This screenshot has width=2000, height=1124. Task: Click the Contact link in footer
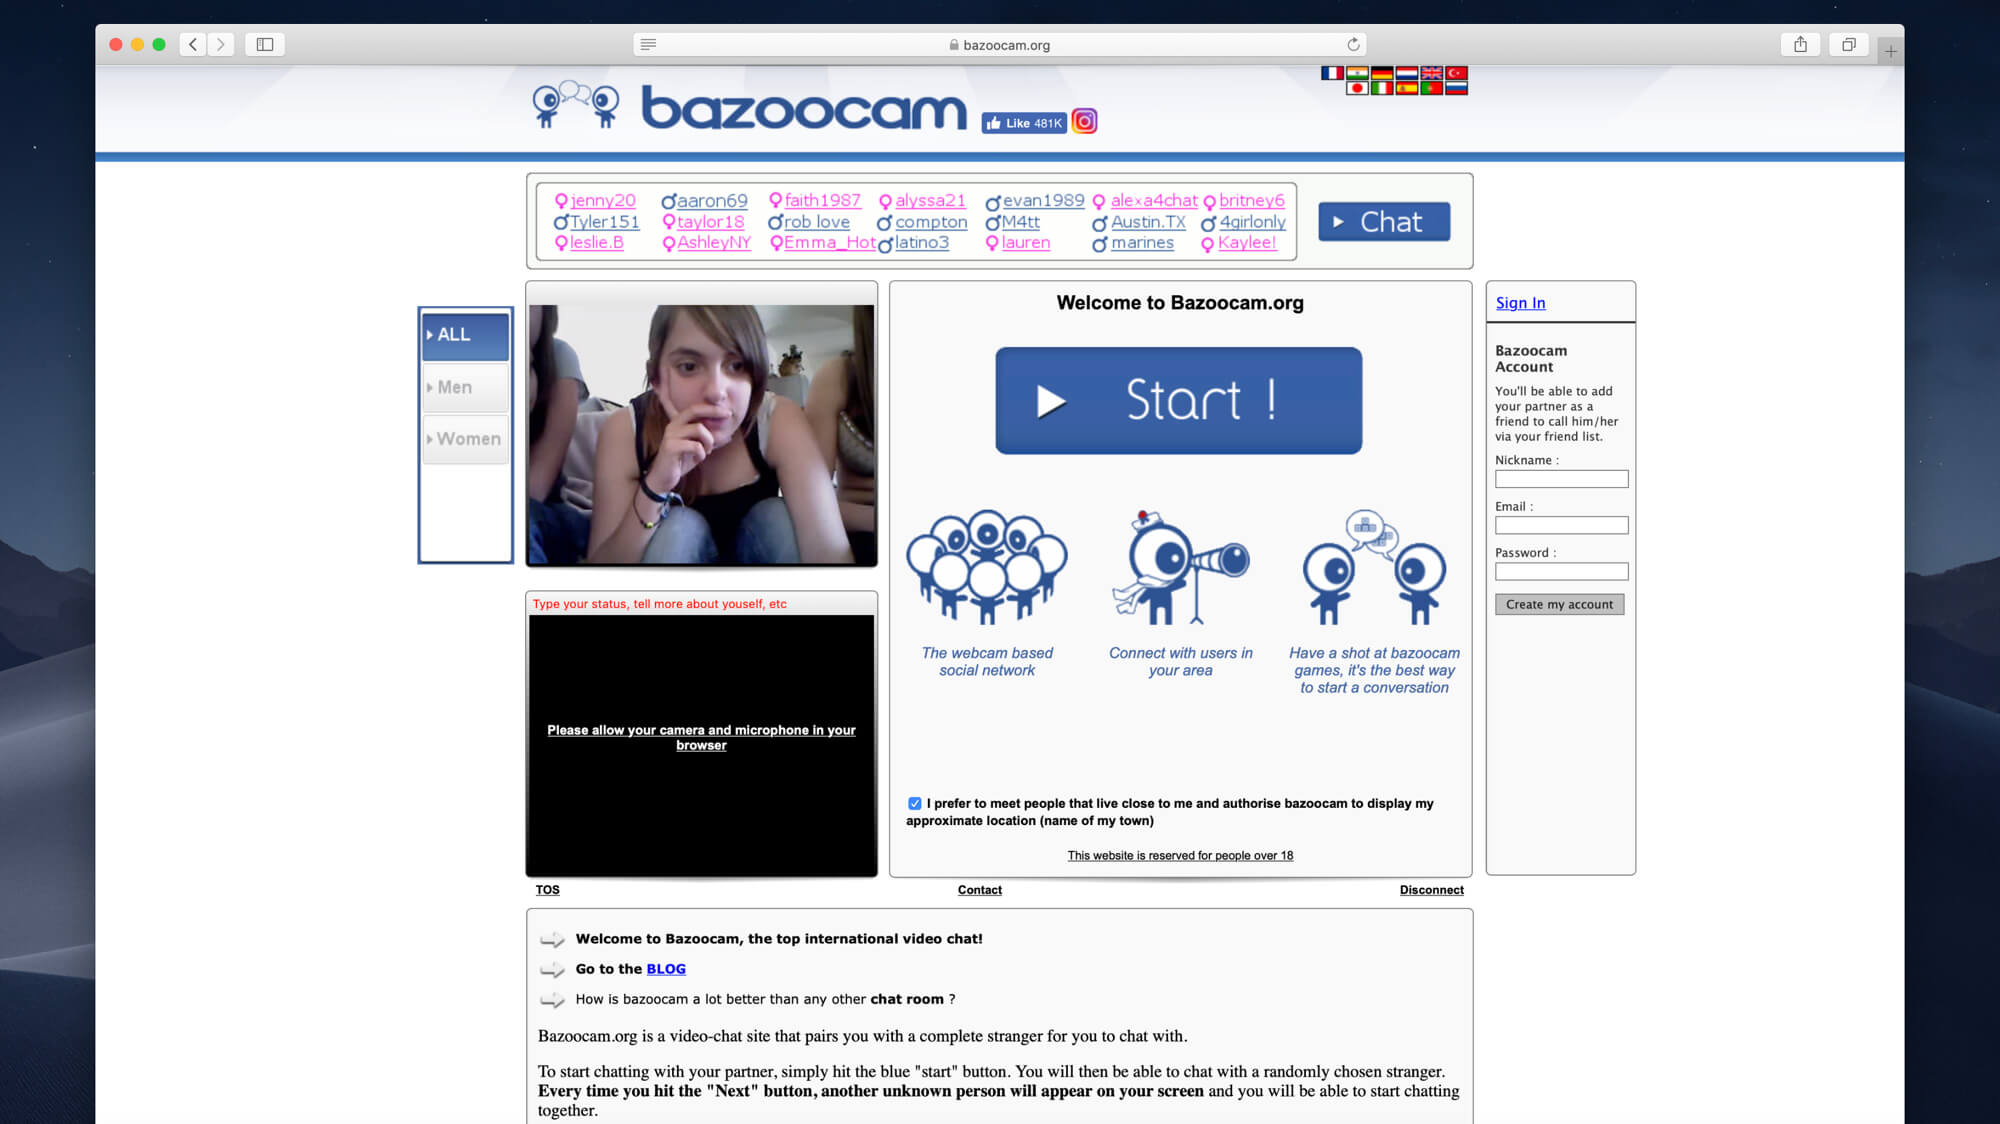979,889
